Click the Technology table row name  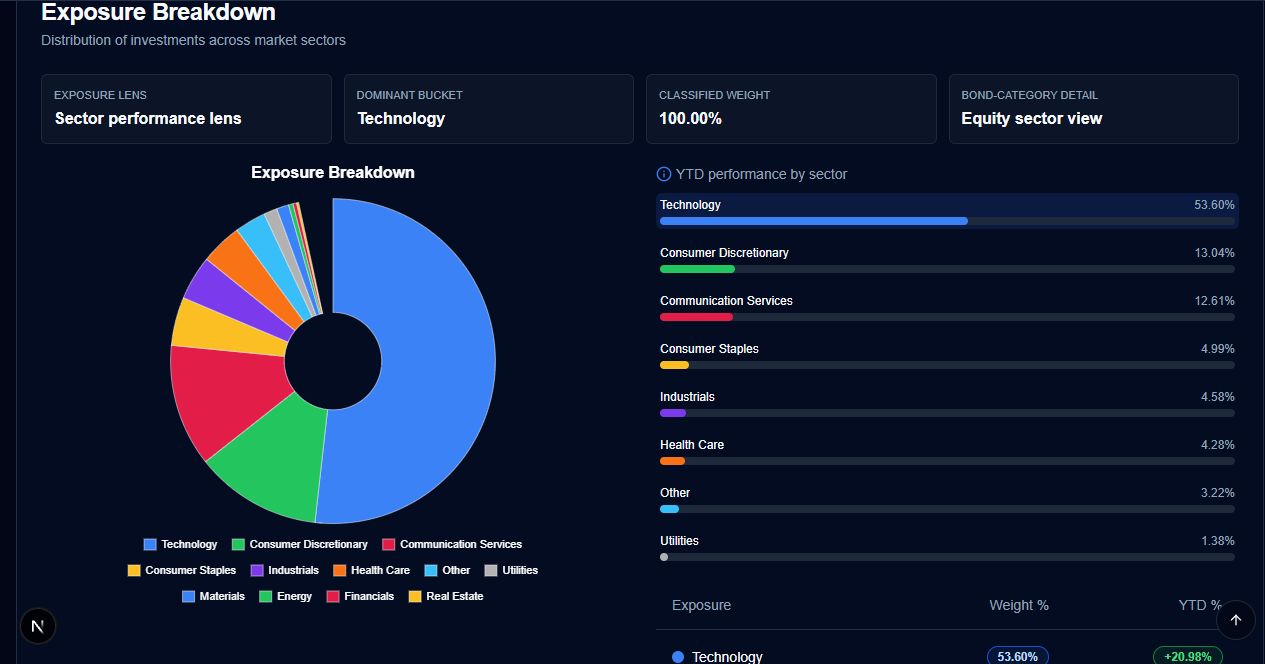tap(727, 657)
